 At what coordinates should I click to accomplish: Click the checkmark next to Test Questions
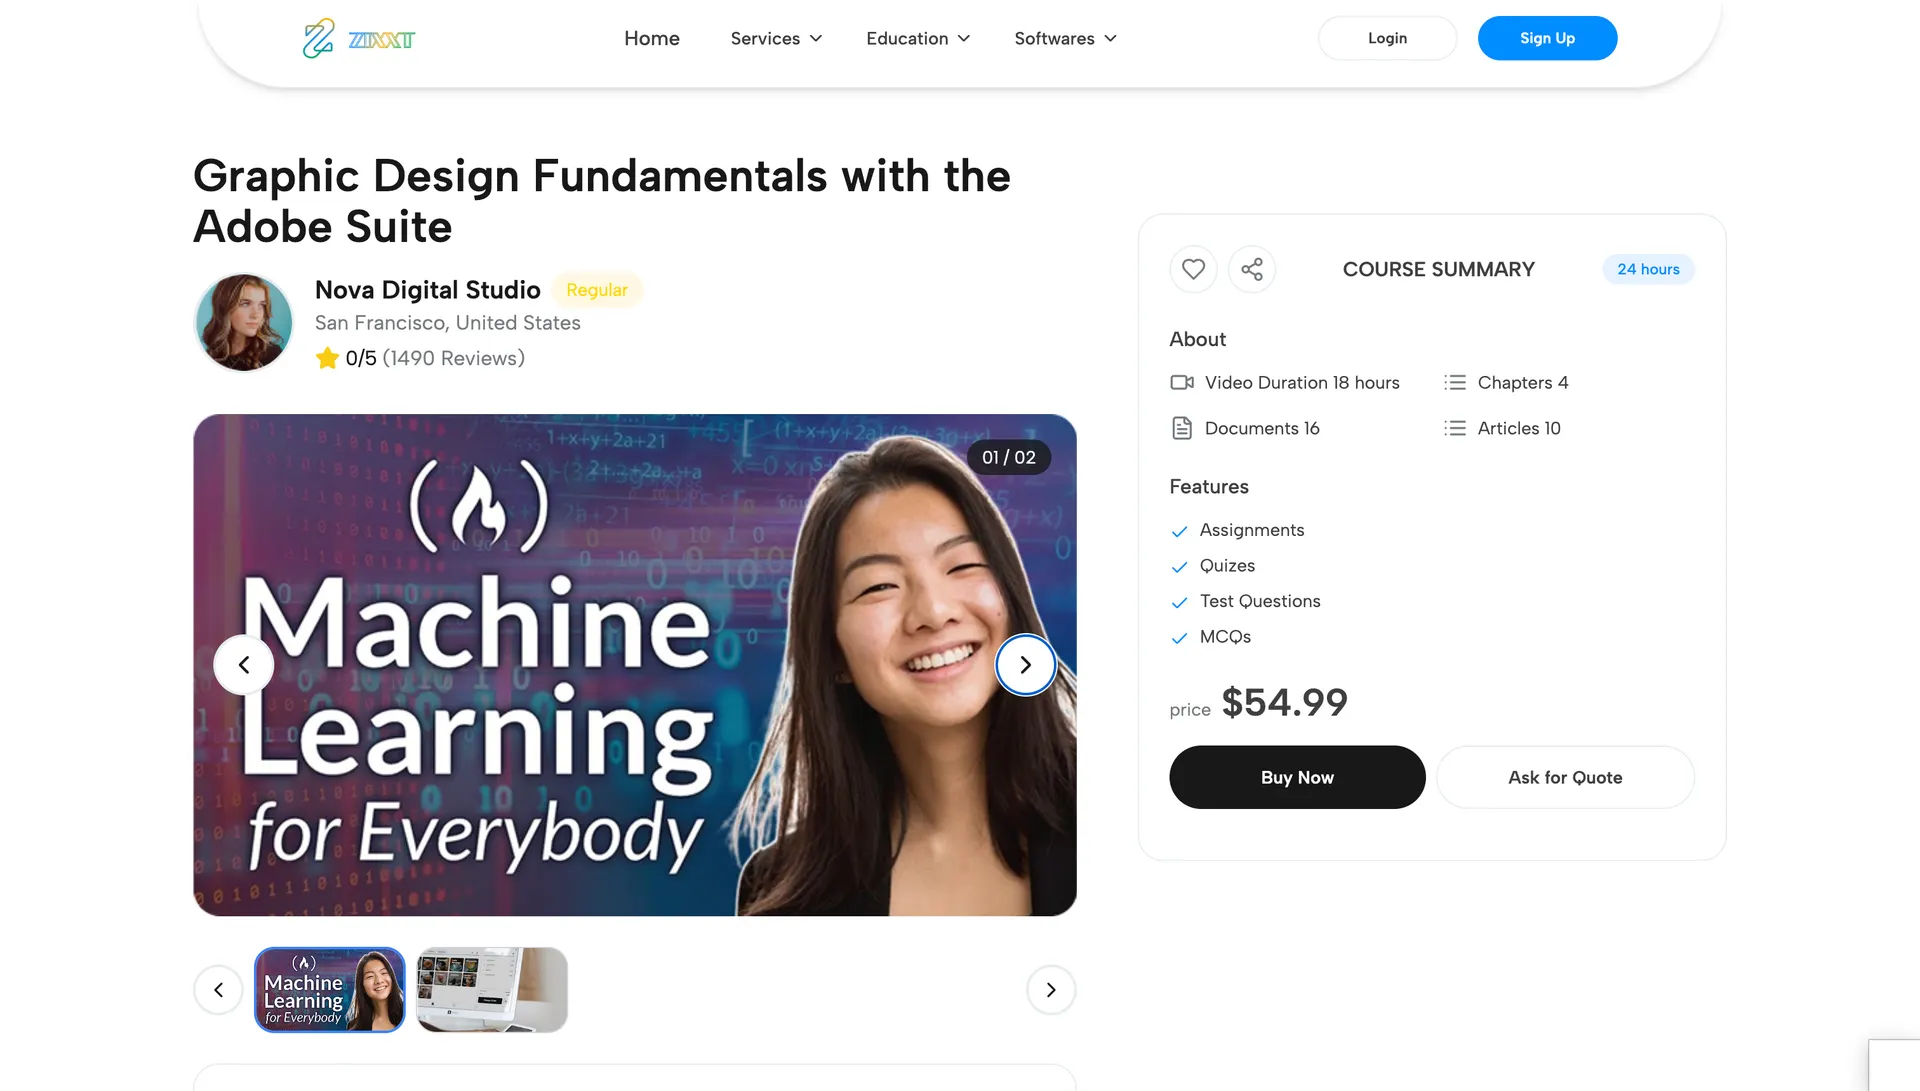(1180, 602)
